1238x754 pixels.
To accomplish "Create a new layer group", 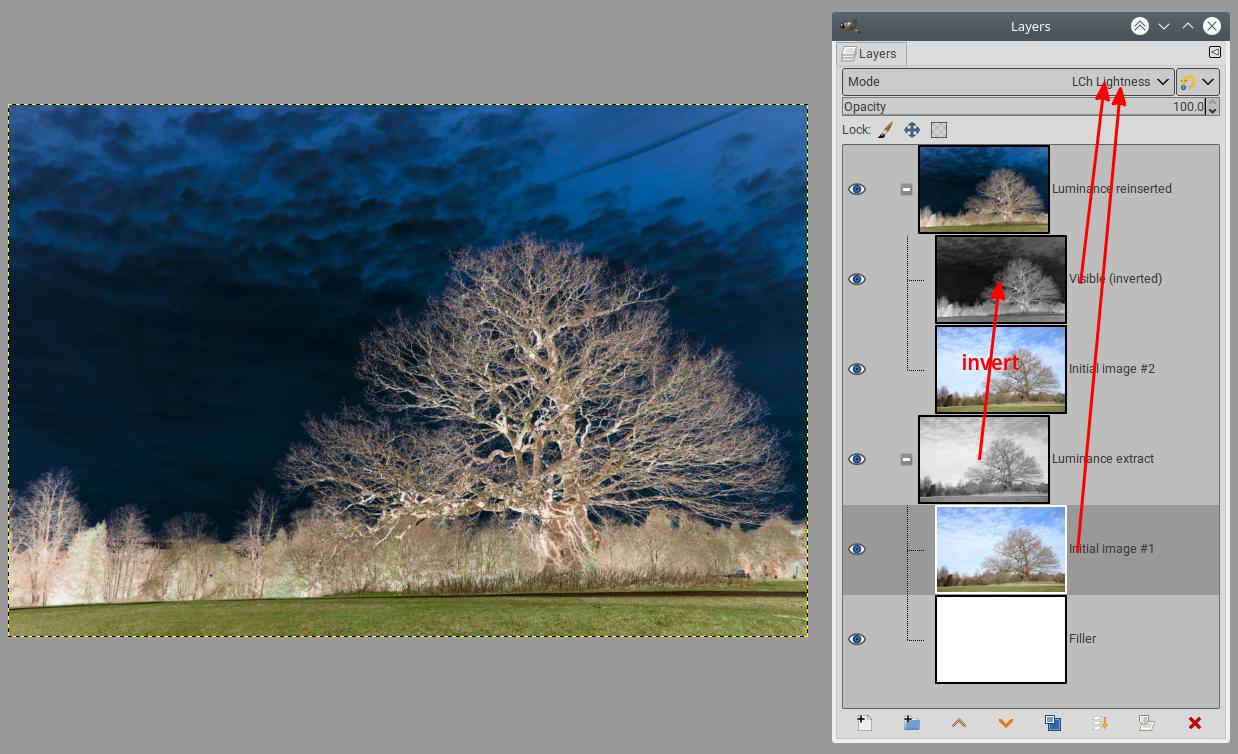I will click(x=911, y=722).
